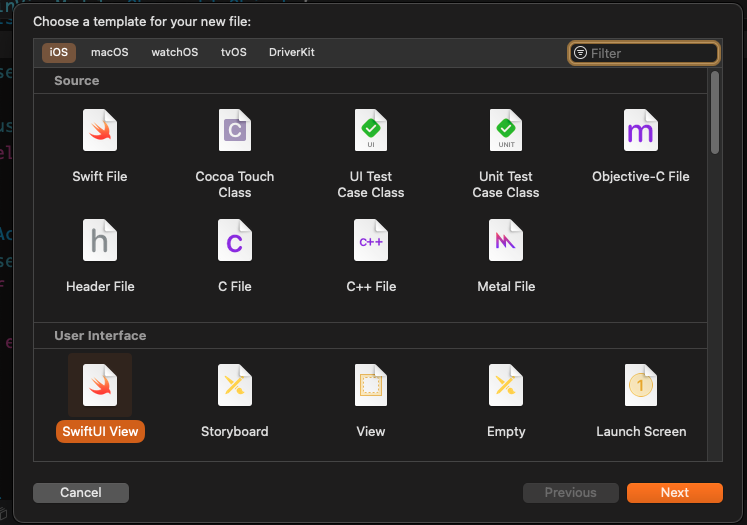Choose the Cocoa Touch Class template
This screenshot has height=525, width=747.
click(234, 131)
